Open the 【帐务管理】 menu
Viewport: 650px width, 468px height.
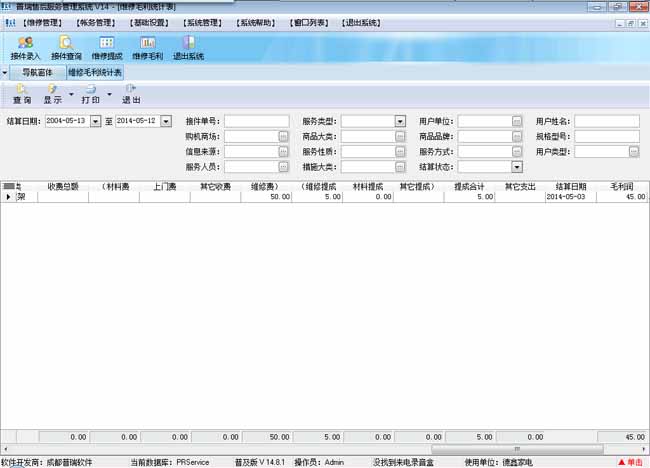[x=96, y=23]
